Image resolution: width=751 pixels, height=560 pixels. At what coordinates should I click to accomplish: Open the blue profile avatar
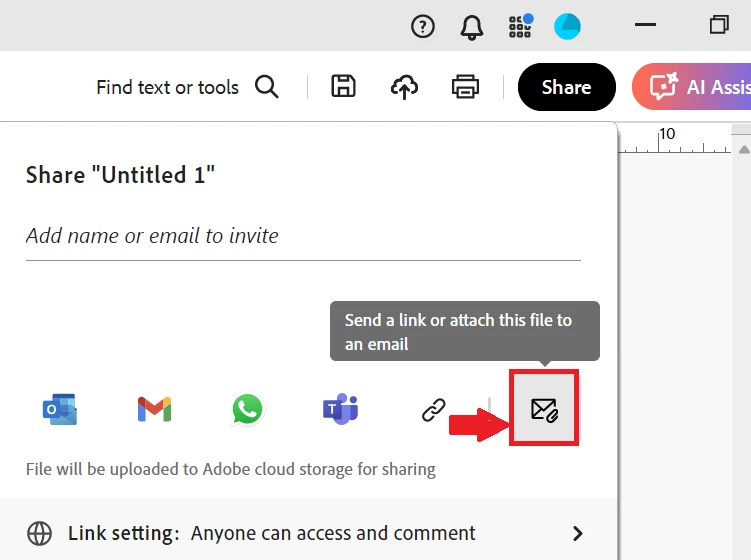point(568,26)
